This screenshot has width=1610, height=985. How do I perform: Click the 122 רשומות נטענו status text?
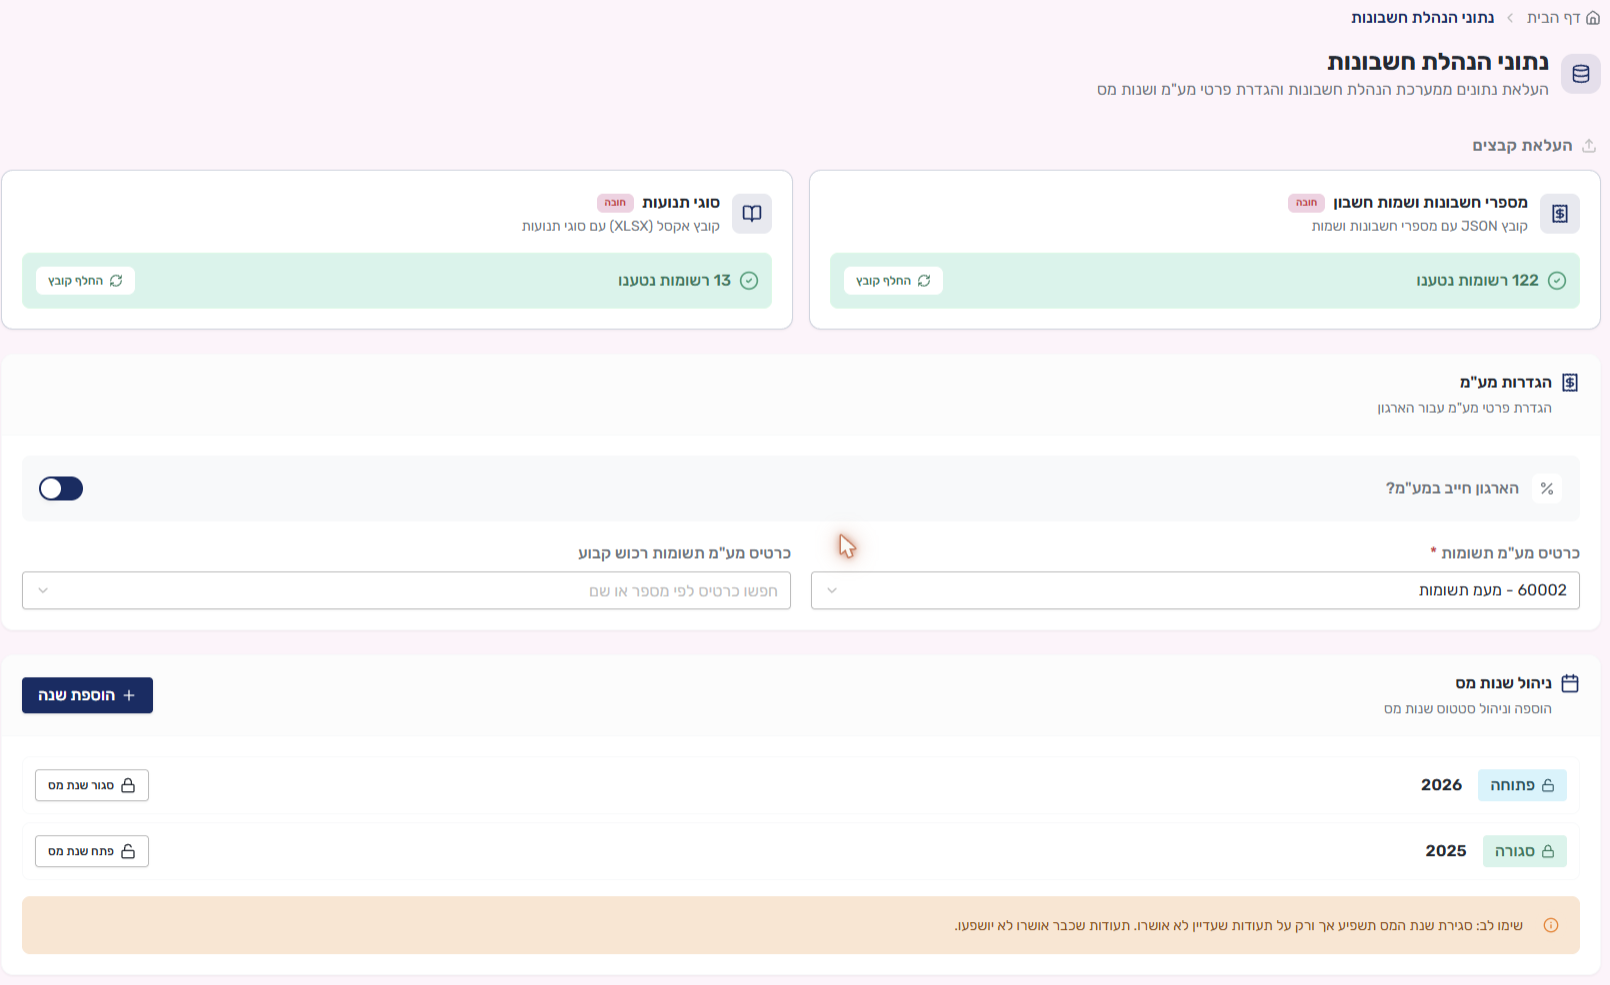tap(1477, 281)
